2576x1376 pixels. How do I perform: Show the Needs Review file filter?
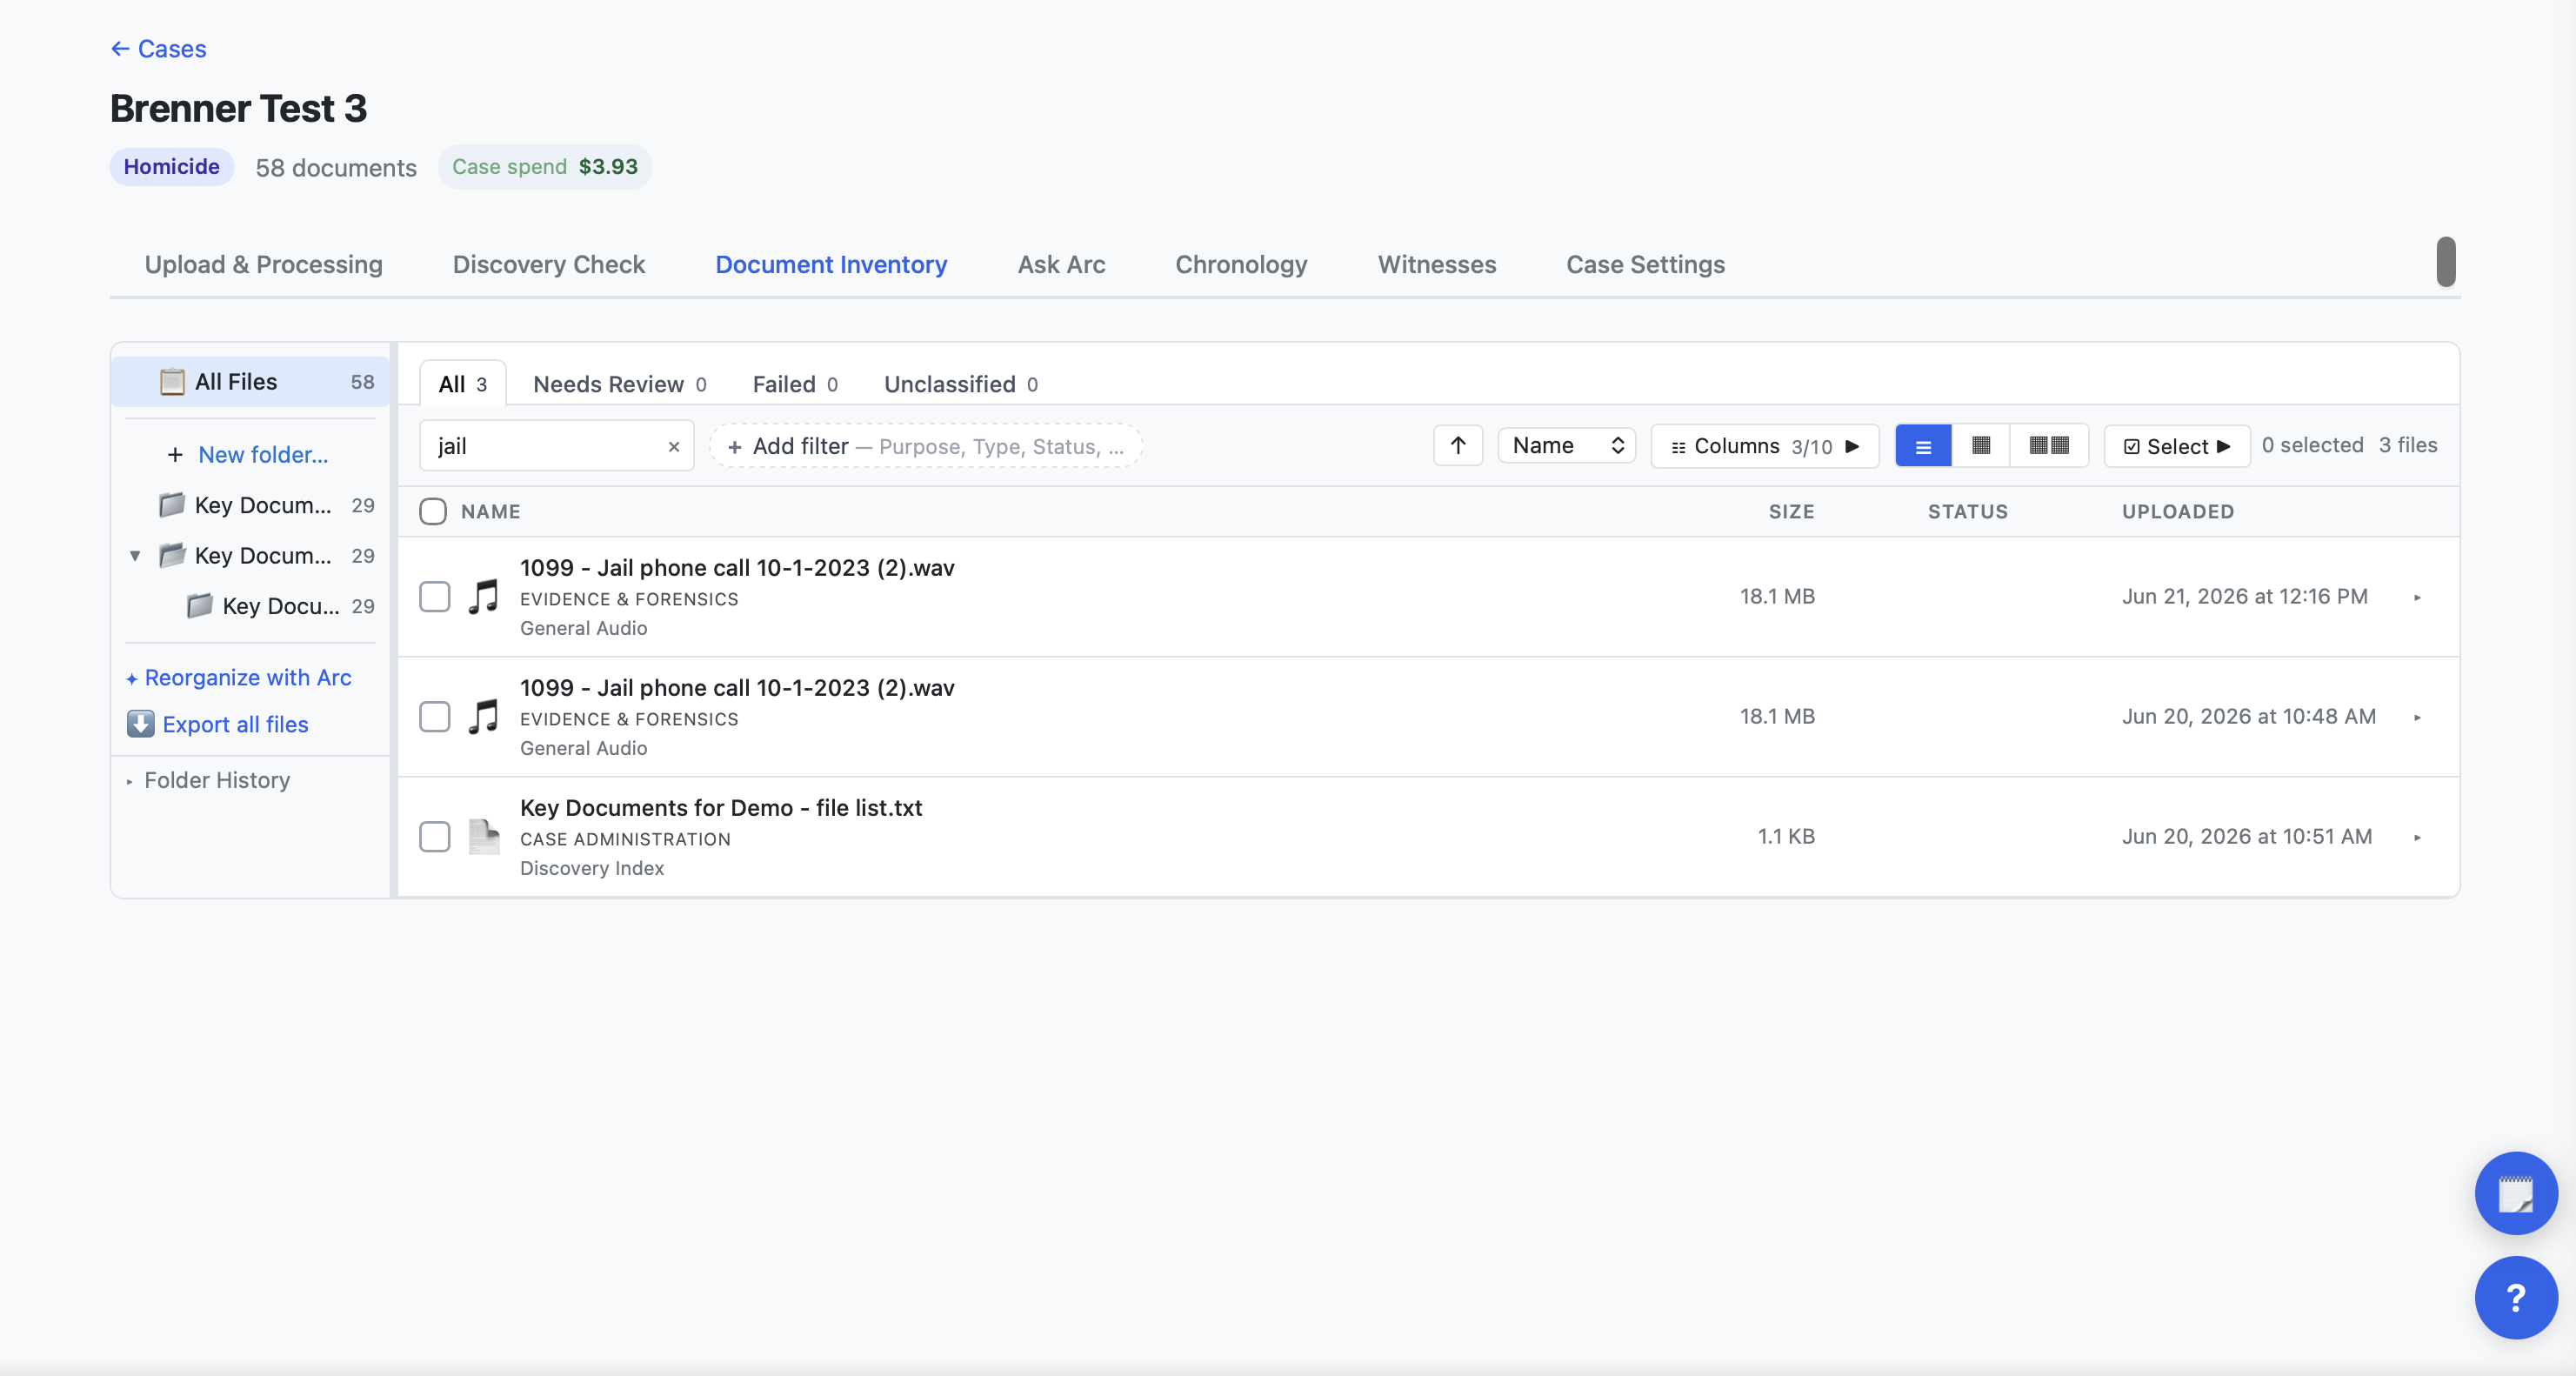point(619,384)
